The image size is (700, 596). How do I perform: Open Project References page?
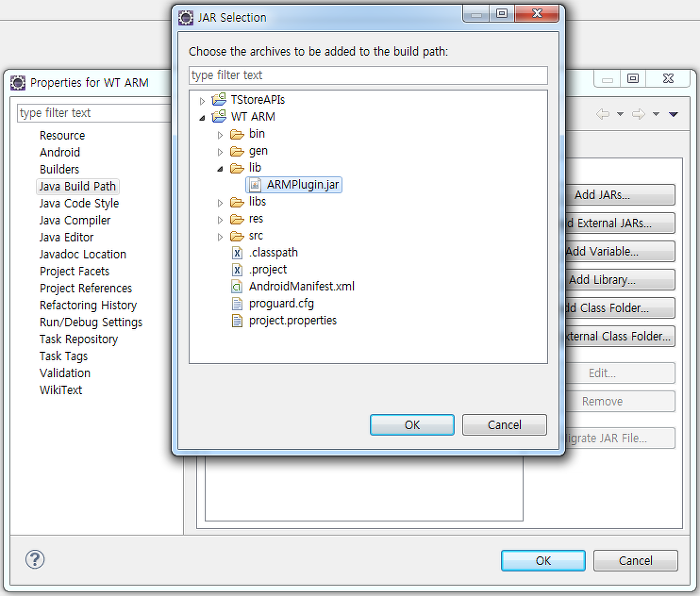[x=86, y=288]
